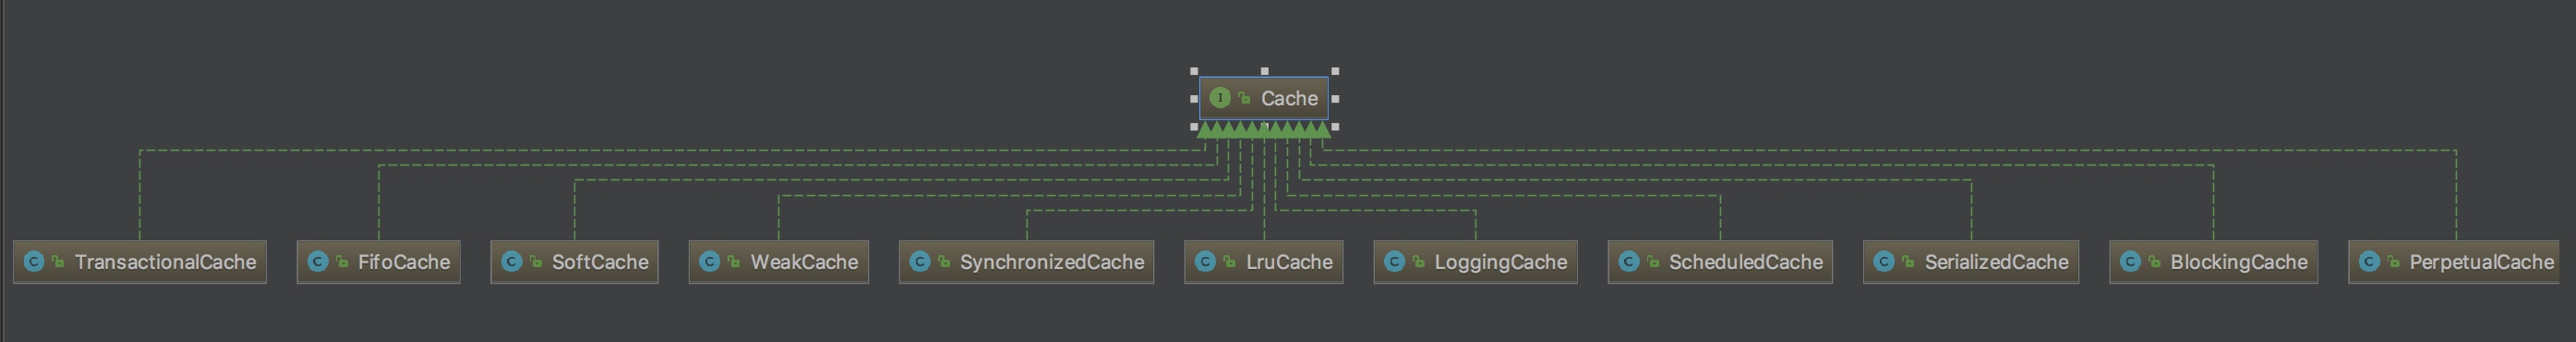The image size is (2576, 342).
Task: Select the LoggingCache node
Action: (x=1476, y=262)
